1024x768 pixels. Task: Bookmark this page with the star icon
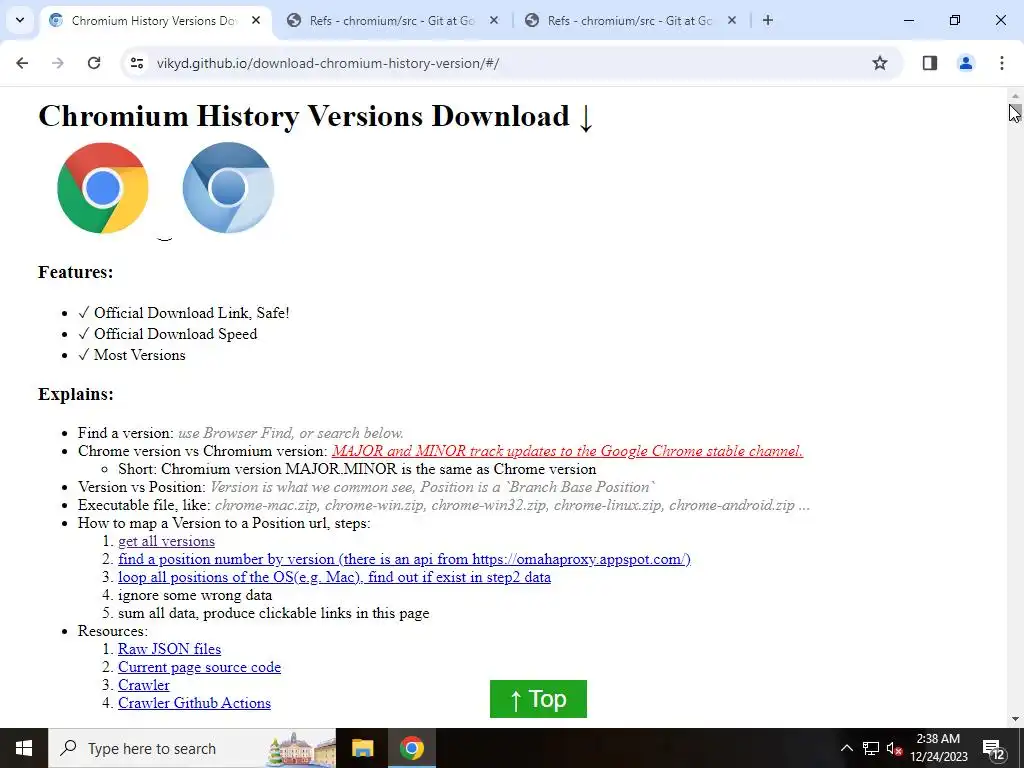coord(880,63)
